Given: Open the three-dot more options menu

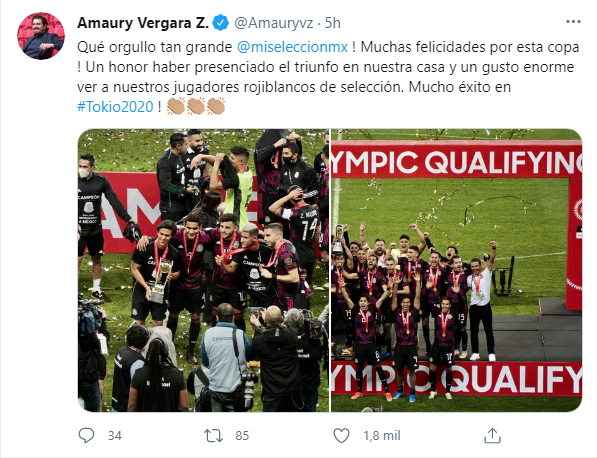Looking at the screenshot, I should pyautogui.click(x=573, y=22).
